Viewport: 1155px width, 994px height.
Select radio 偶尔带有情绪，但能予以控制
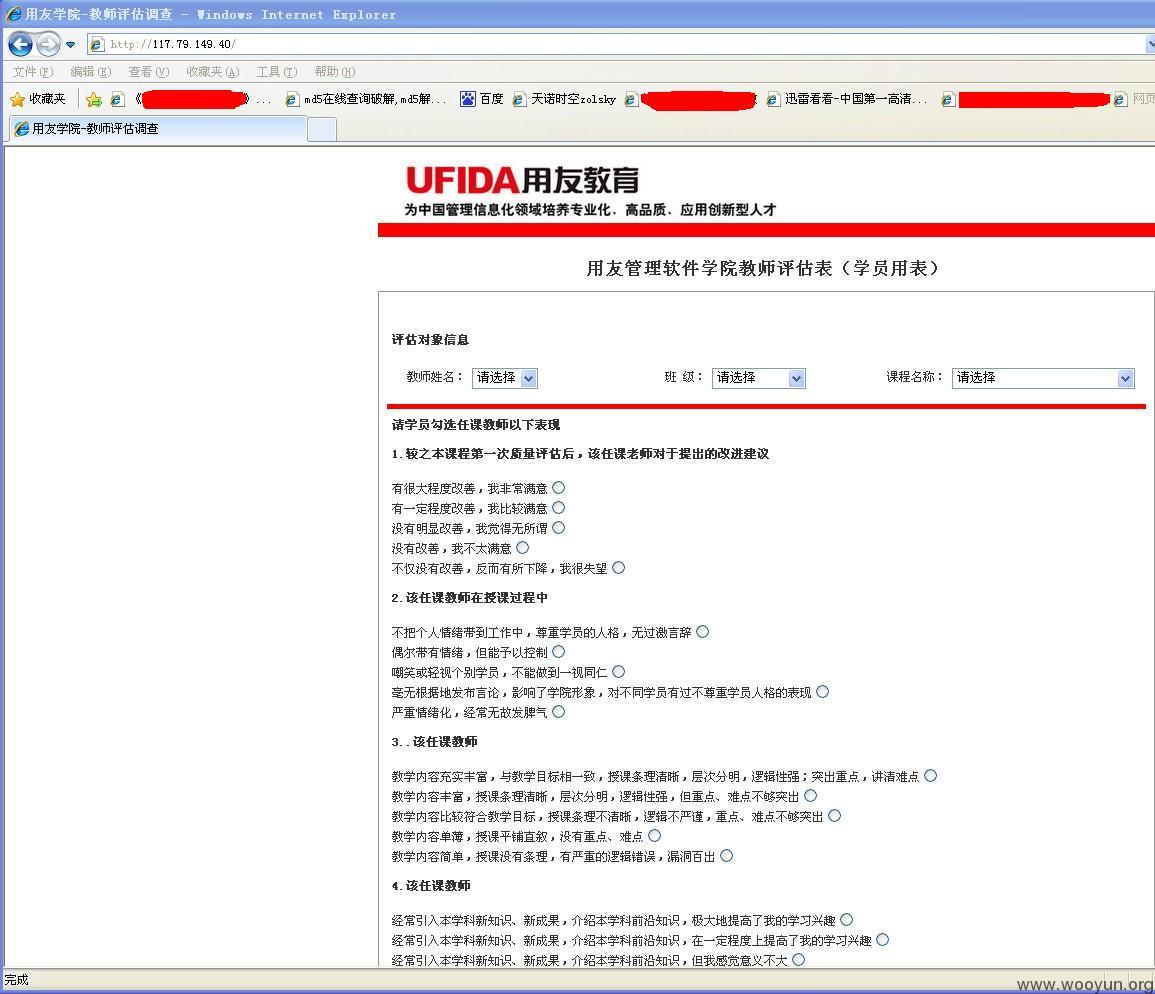pyautogui.click(x=558, y=651)
